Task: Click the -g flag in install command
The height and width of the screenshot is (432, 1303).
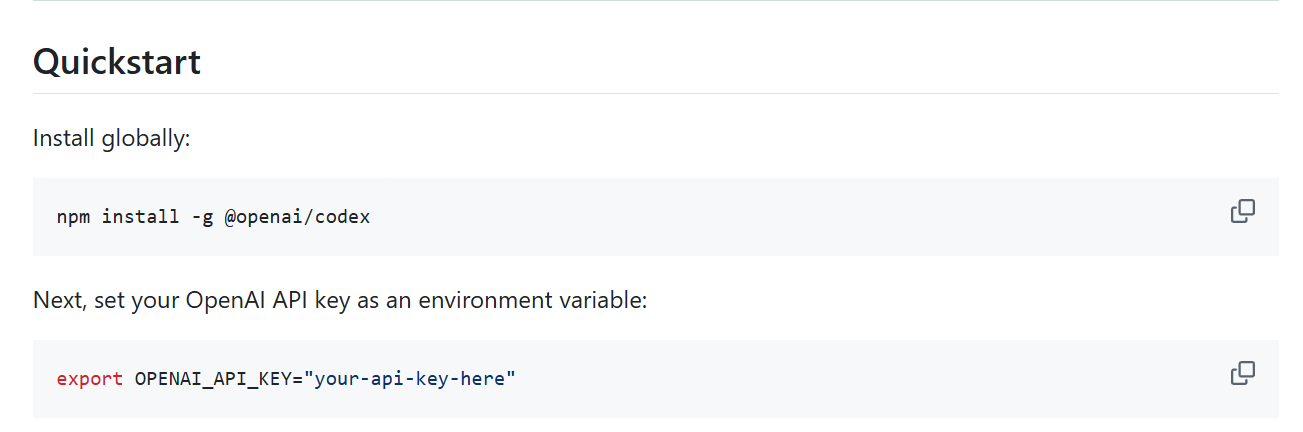Action: pos(202,217)
